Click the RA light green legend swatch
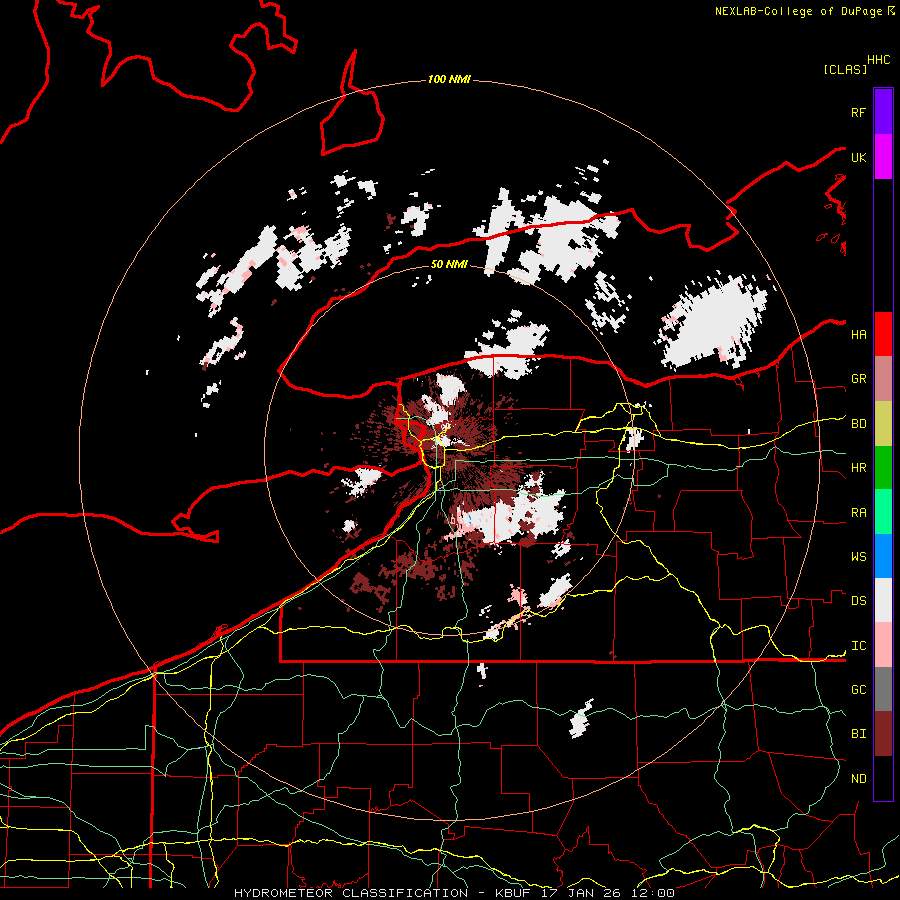 [x=883, y=512]
